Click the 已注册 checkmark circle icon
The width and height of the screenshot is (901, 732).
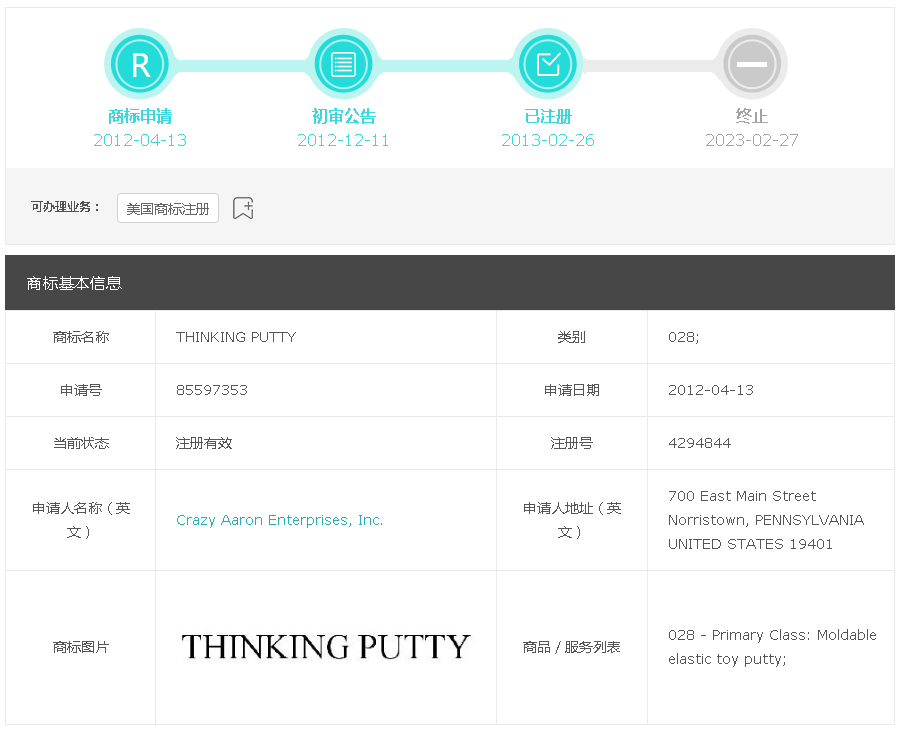tap(548, 64)
